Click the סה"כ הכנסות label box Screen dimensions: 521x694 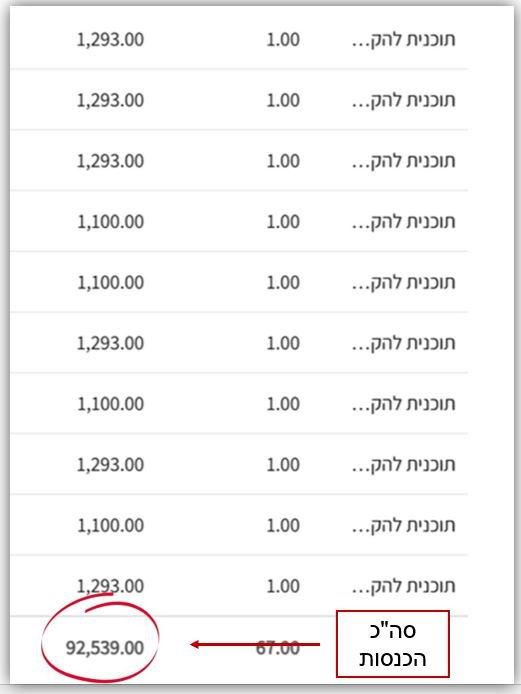coord(393,644)
